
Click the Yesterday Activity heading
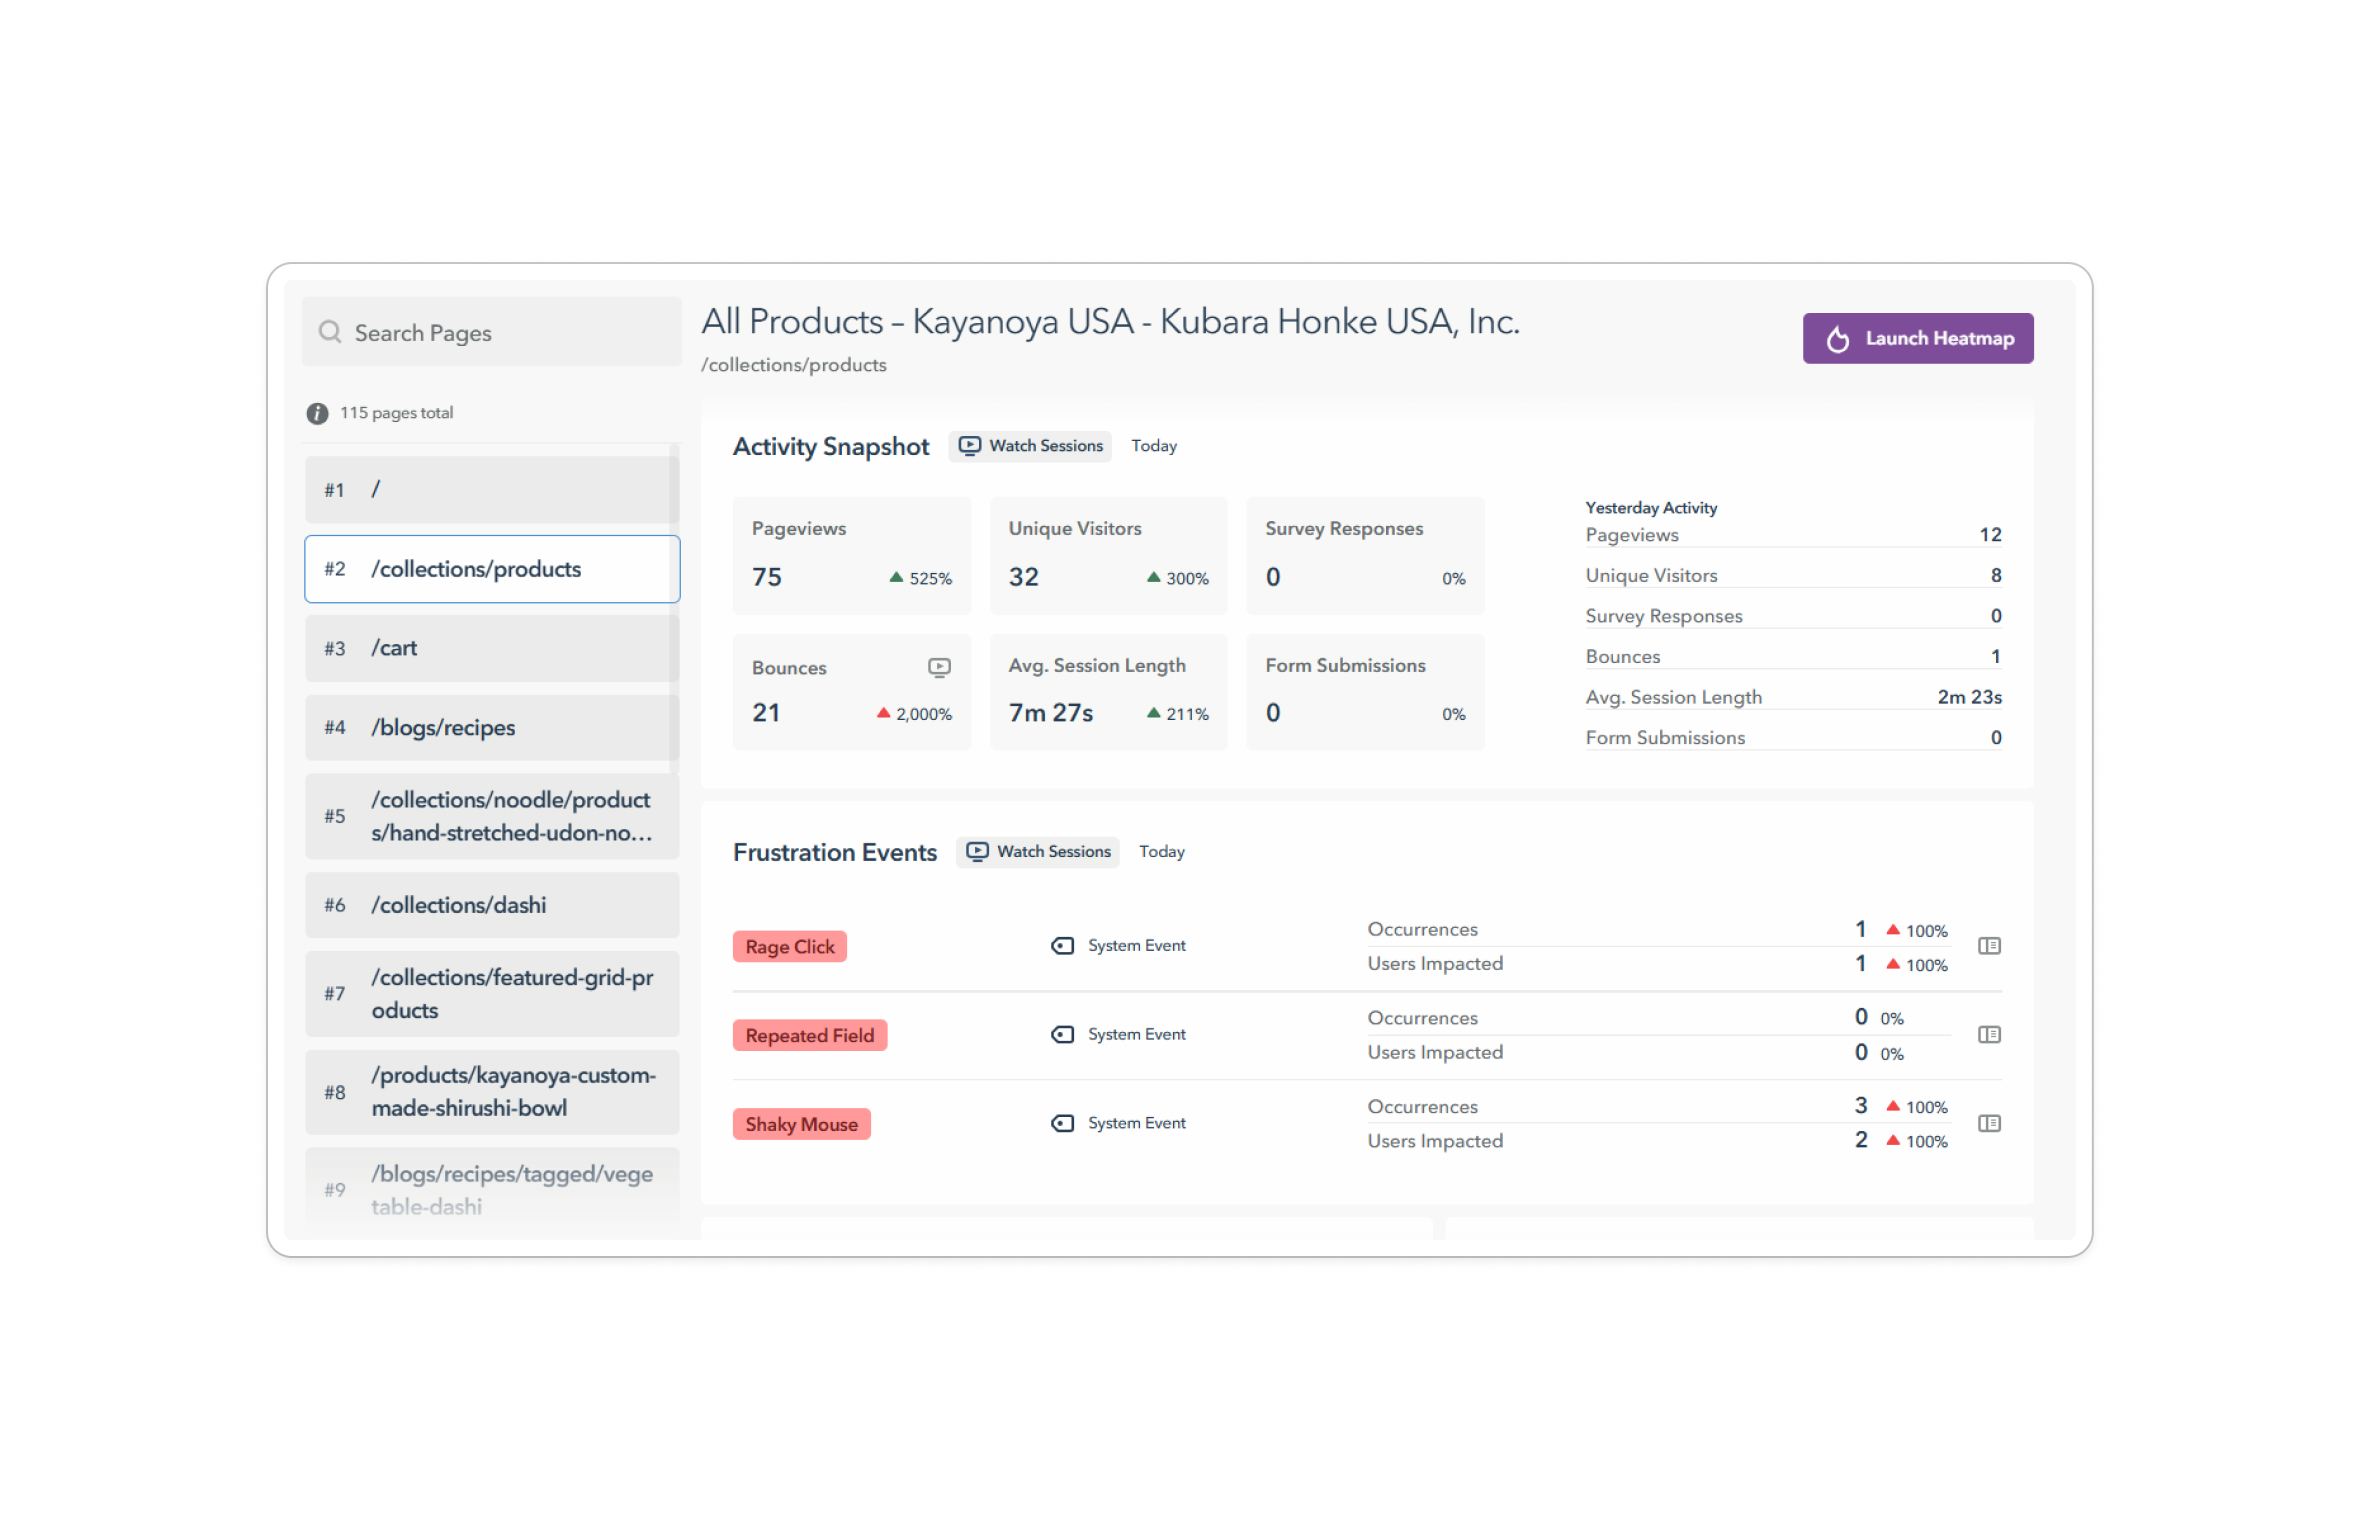1651,508
